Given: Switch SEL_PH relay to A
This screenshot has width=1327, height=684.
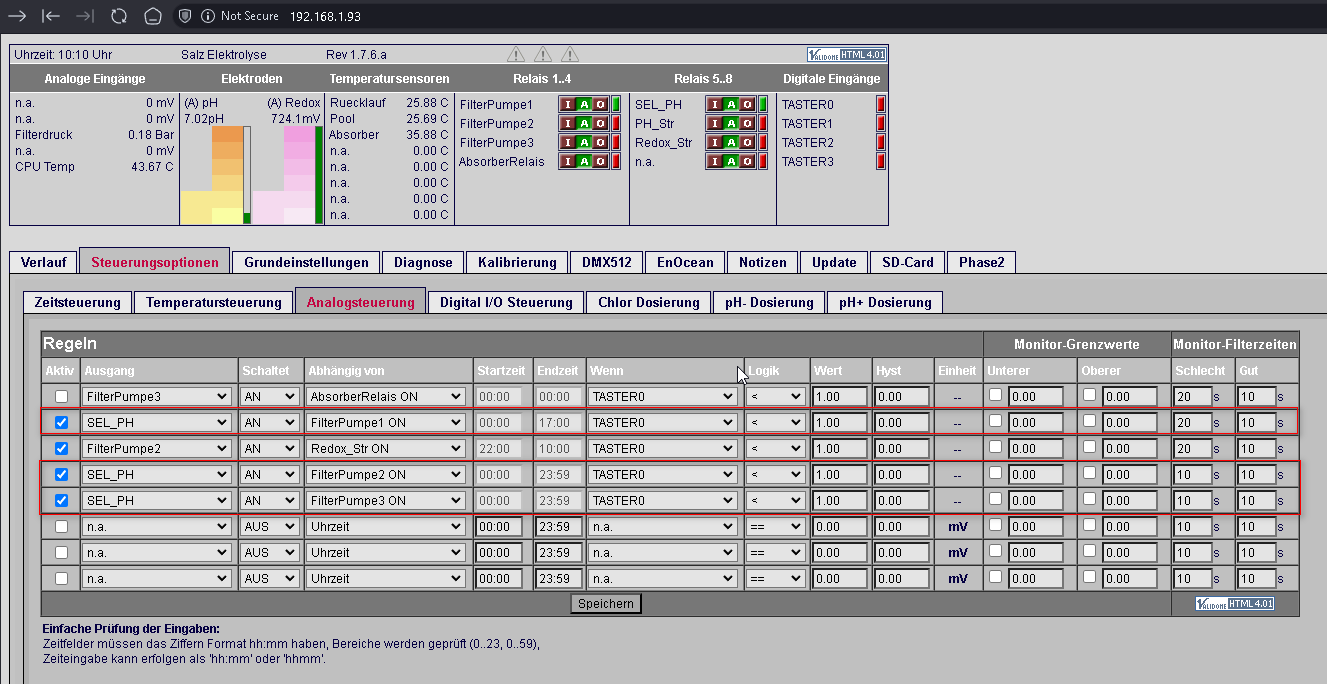Looking at the screenshot, I should 731,104.
